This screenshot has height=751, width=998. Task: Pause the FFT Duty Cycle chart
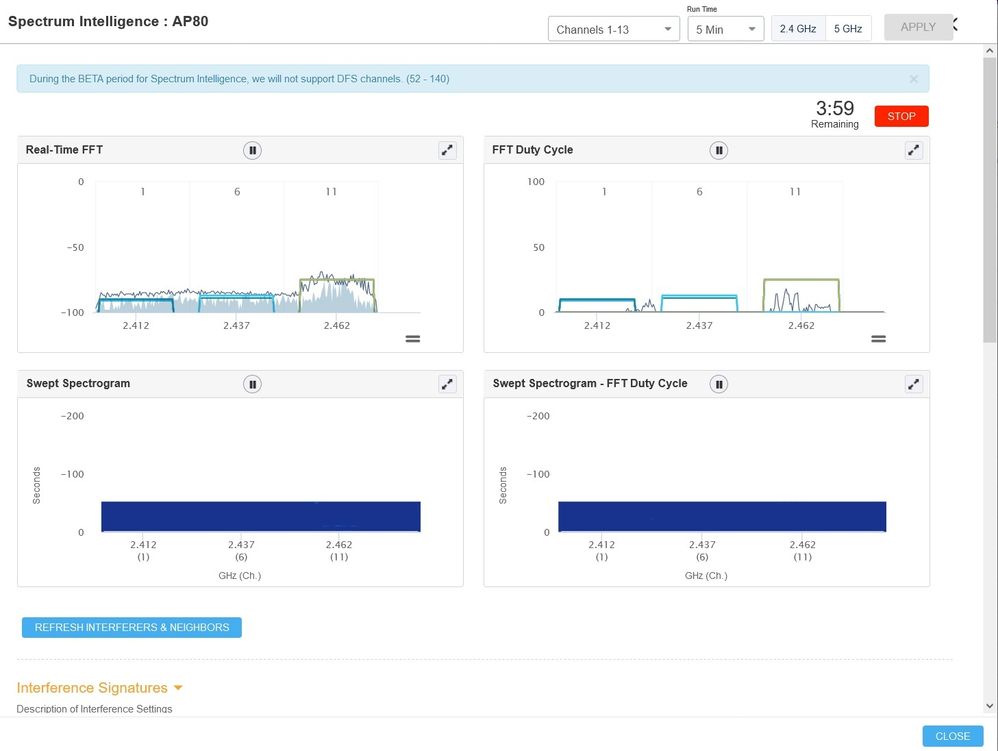tap(718, 150)
